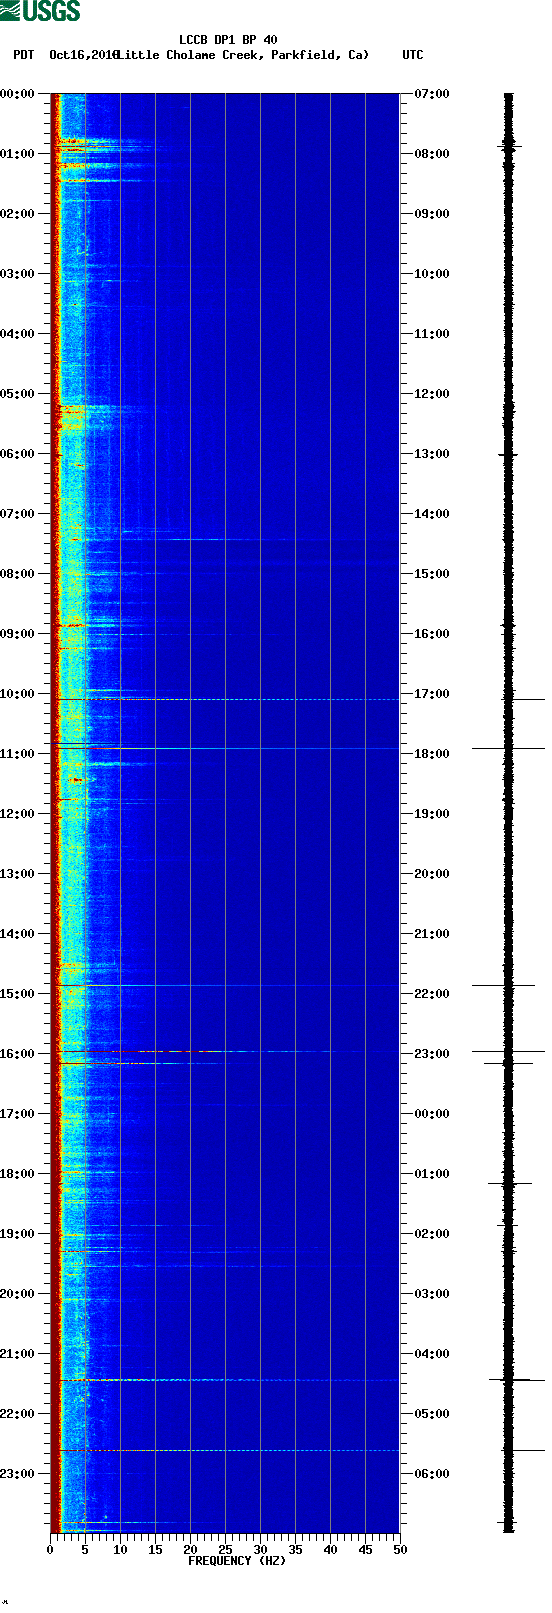Click the '20' frequency tick label
The width and height of the screenshot is (552, 1613).
pos(190,1550)
